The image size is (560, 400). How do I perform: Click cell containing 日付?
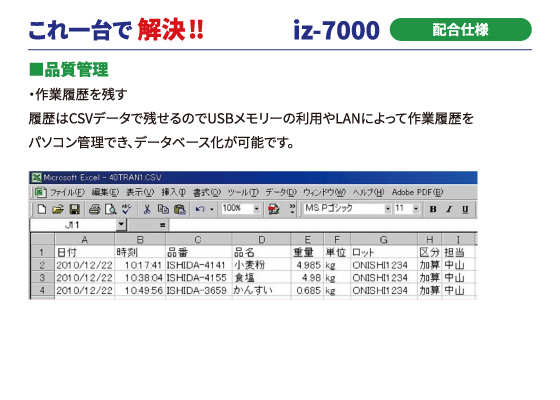tap(85, 252)
